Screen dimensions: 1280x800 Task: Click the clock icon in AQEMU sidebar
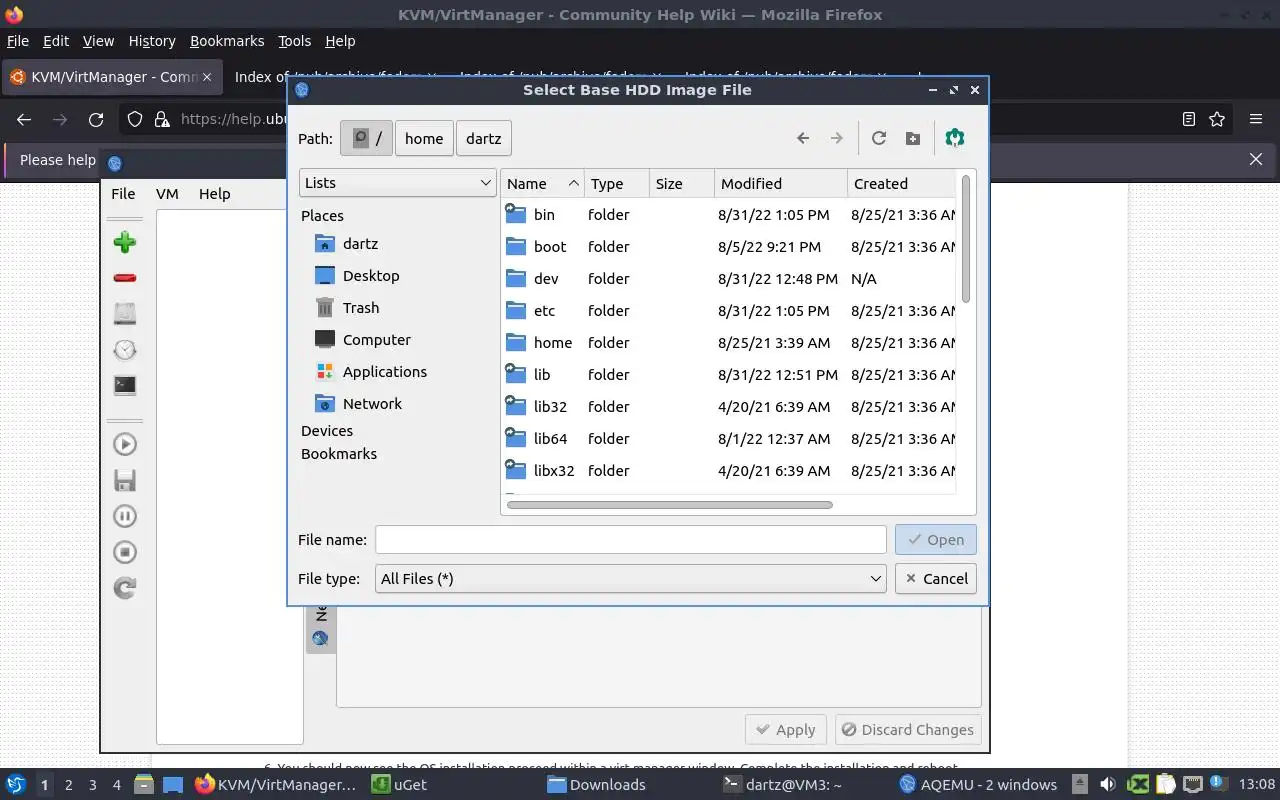(x=125, y=349)
